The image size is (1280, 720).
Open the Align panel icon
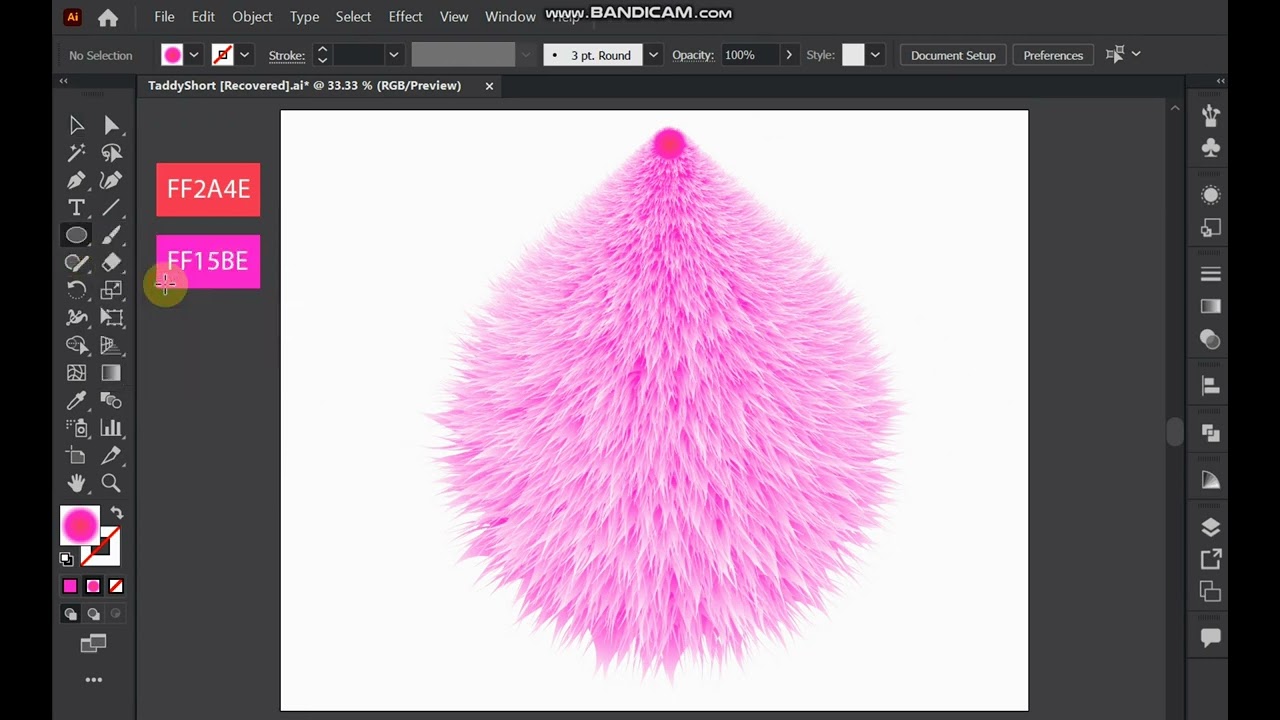click(1211, 386)
